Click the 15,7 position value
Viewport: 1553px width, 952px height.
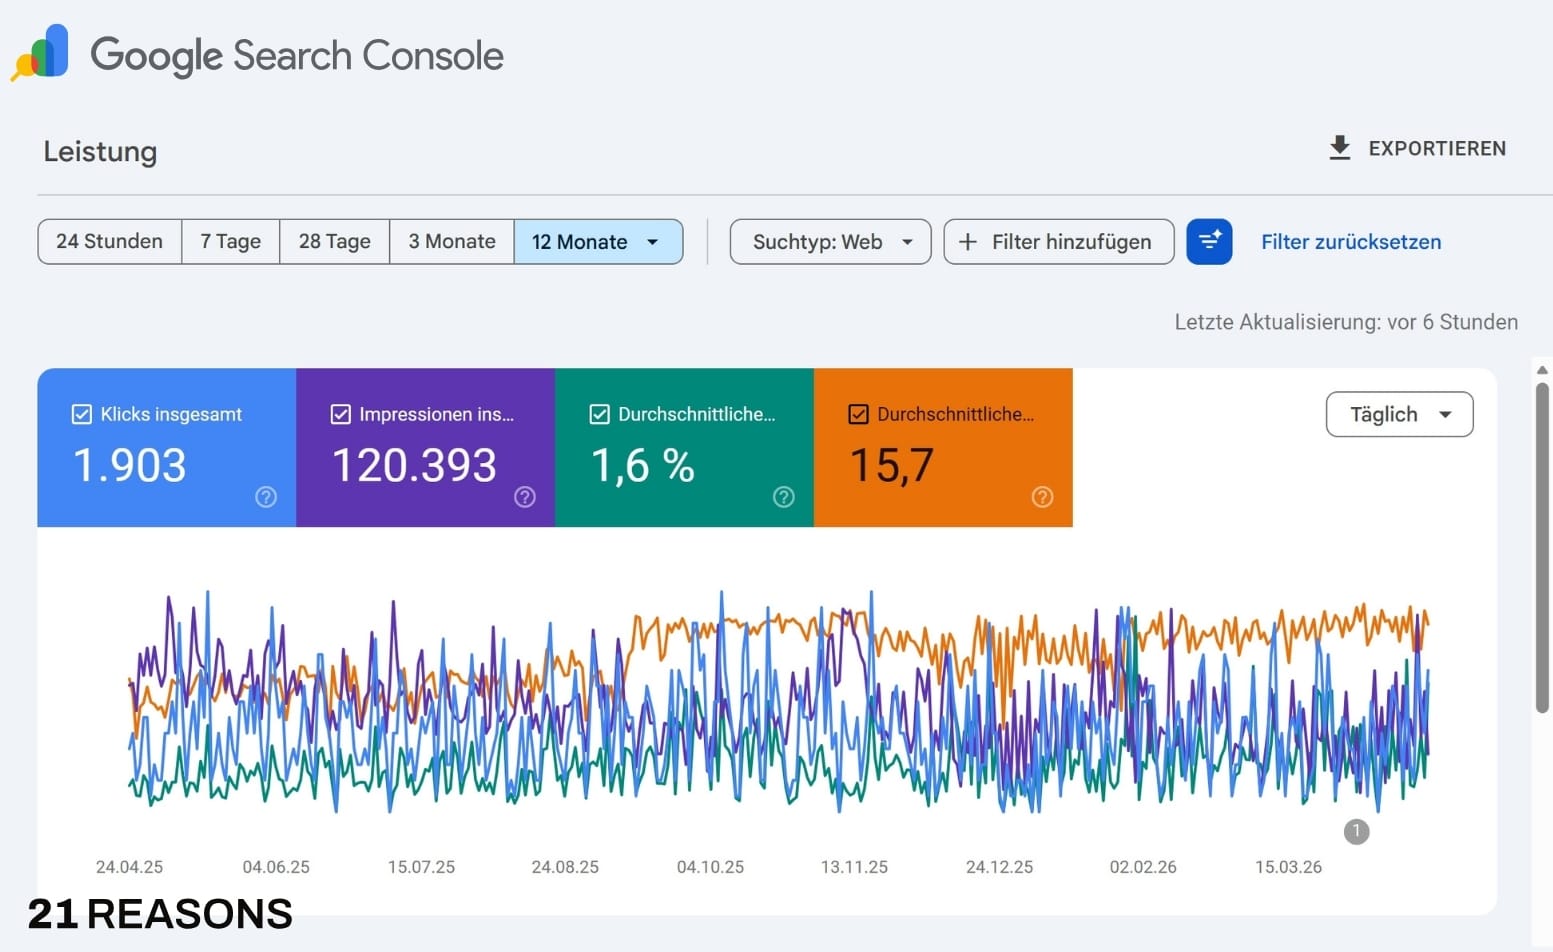(x=892, y=466)
